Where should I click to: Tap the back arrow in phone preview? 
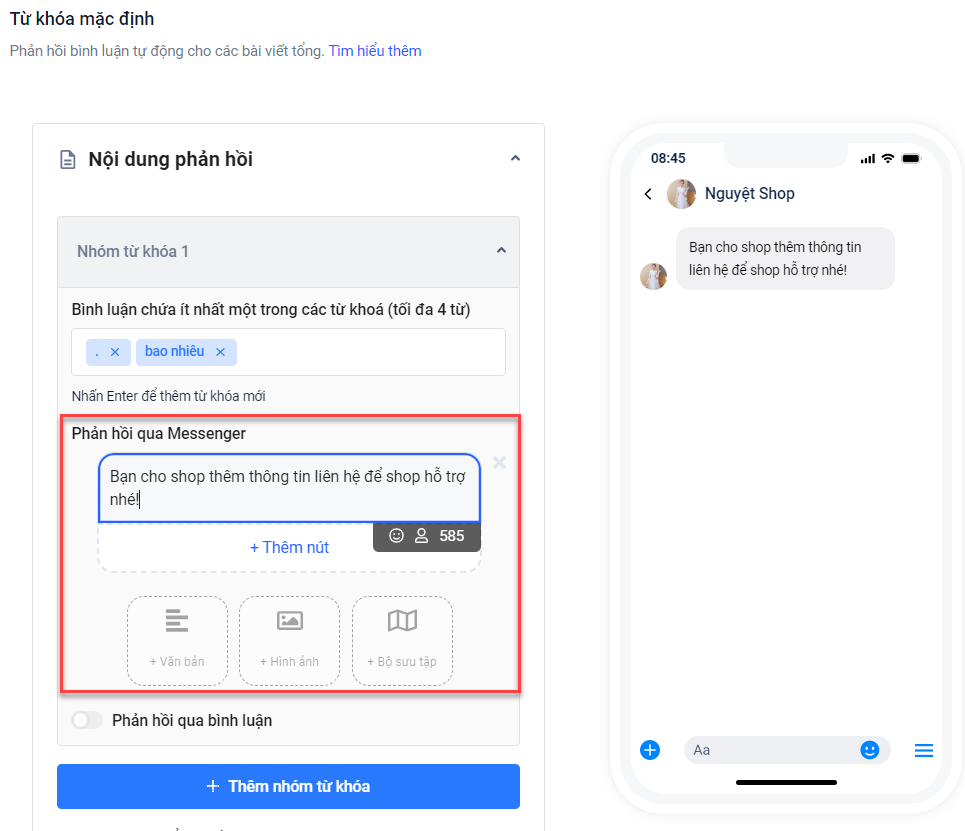648,195
